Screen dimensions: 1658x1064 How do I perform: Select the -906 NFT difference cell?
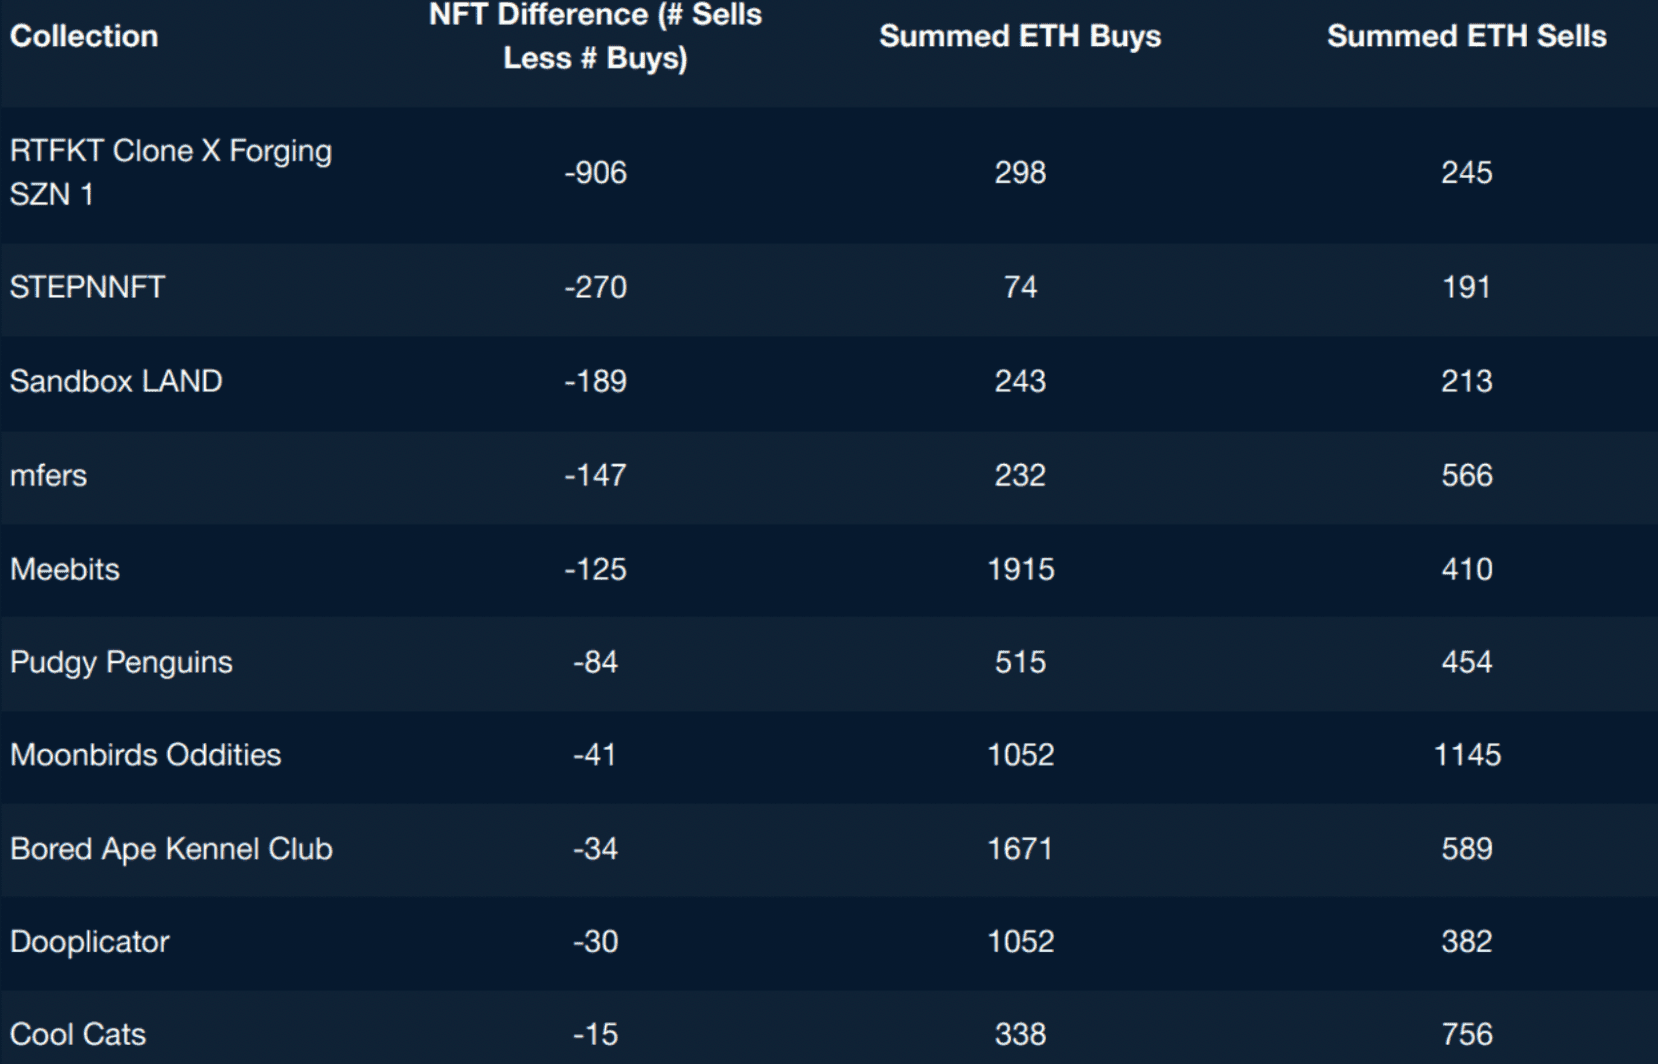click(x=595, y=173)
